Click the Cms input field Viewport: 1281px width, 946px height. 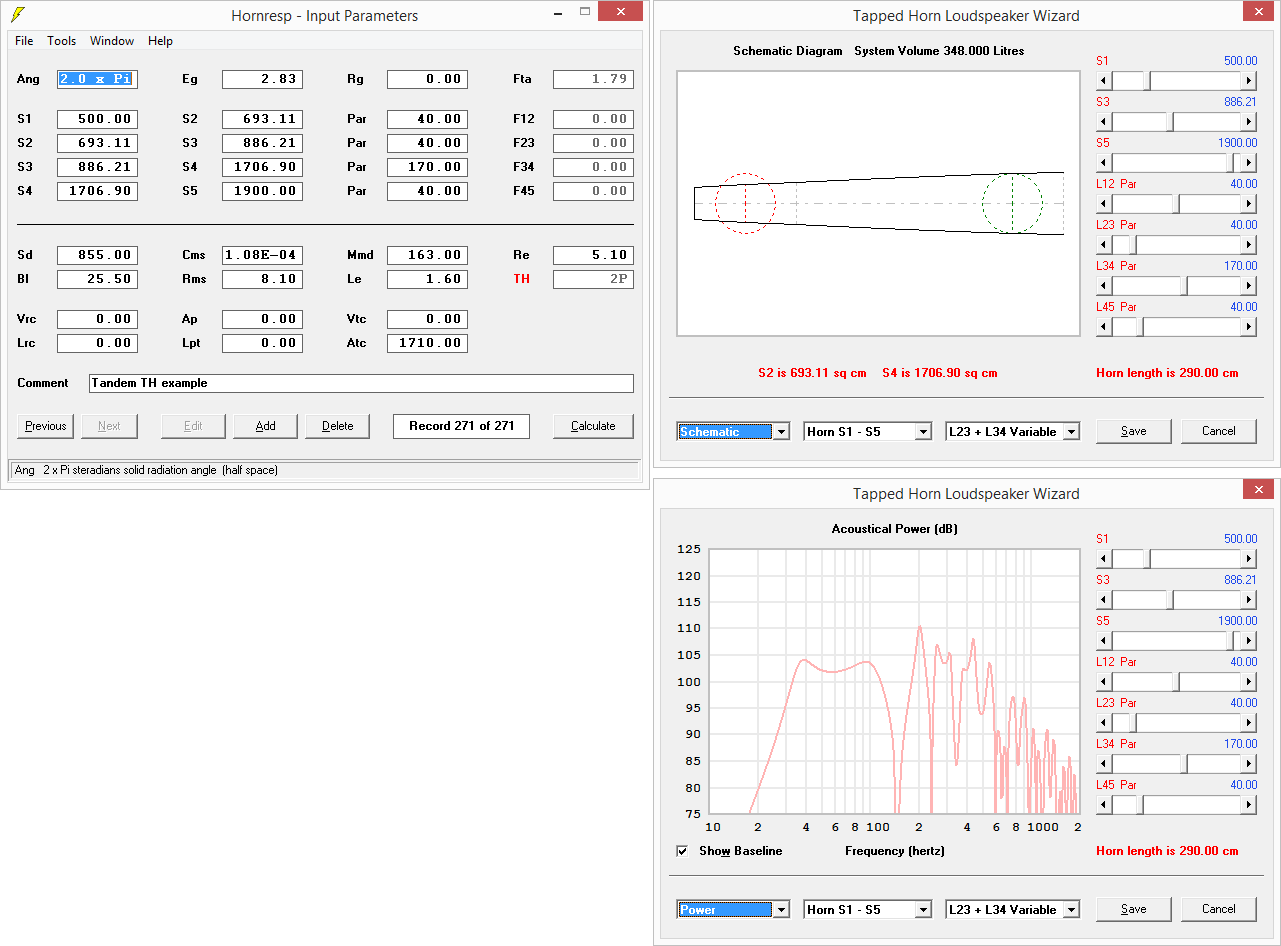click(x=262, y=255)
